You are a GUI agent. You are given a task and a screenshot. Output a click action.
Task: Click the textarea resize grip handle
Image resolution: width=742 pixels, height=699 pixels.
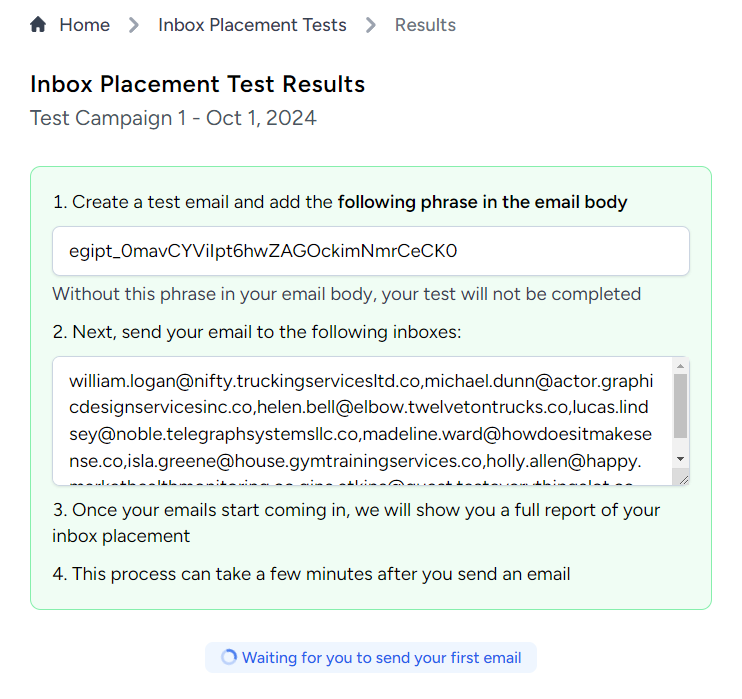pyautogui.click(x=683, y=480)
